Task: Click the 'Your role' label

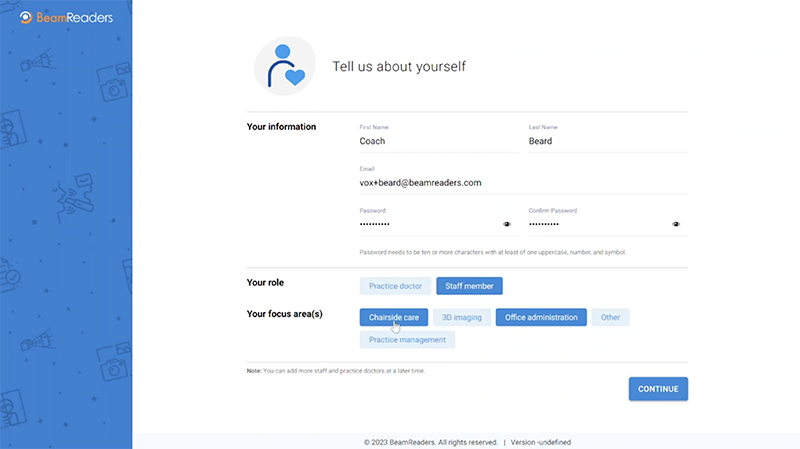Action: [265, 282]
